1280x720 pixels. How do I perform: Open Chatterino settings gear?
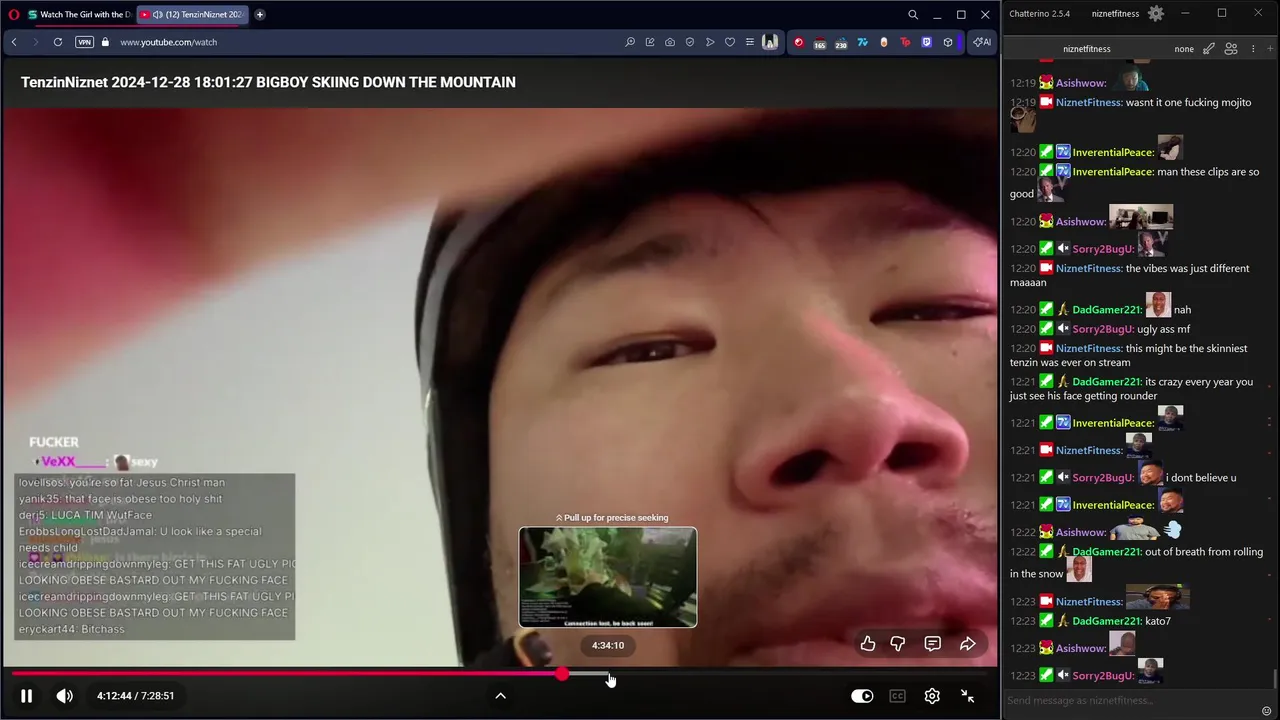(x=1156, y=14)
